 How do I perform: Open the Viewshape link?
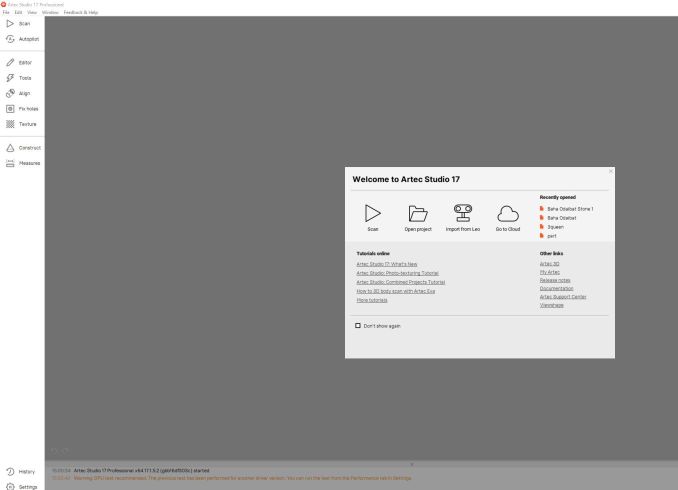point(551,305)
